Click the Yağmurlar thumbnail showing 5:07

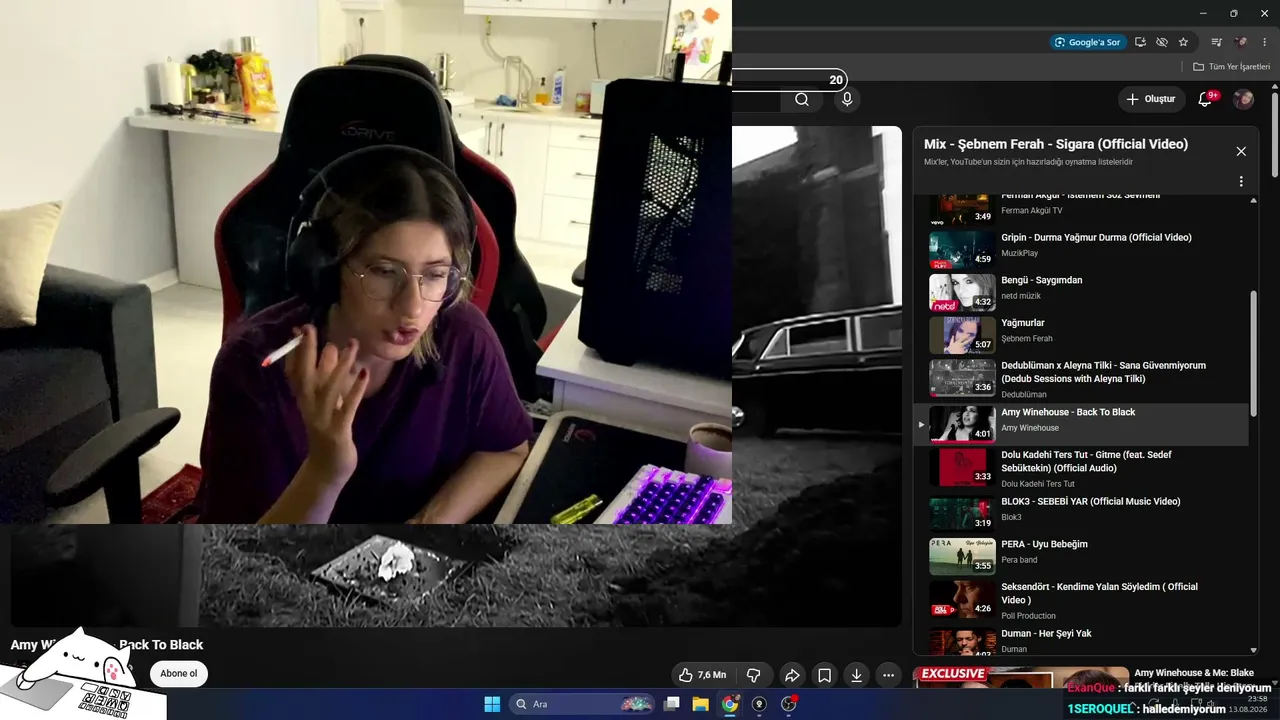point(962,335)
